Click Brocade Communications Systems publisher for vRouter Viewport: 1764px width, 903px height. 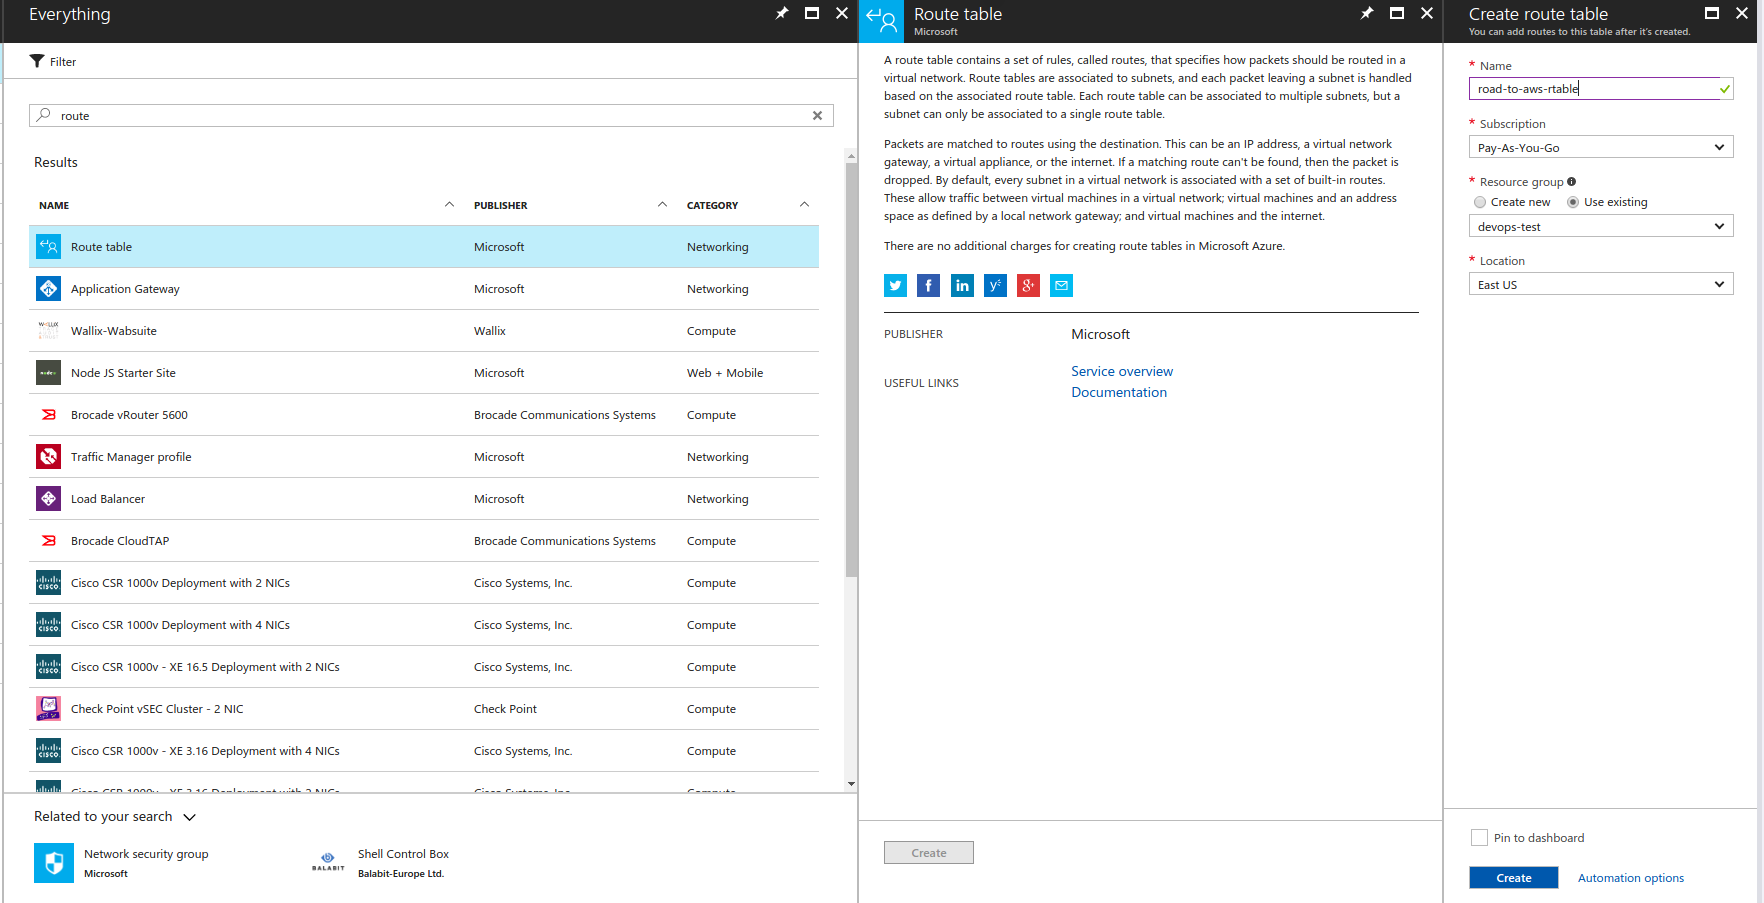click(x=565, y=415)
